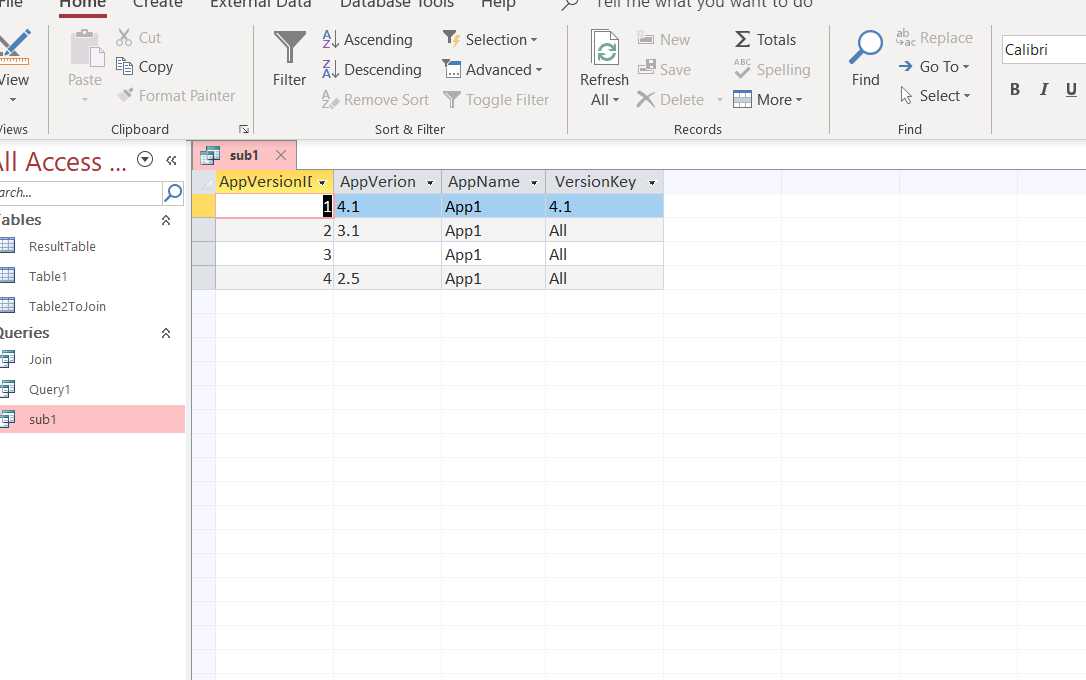Sort records in Ascending order
The width and height of the screenshot is (1086, 680).
[x=367, y=40]
